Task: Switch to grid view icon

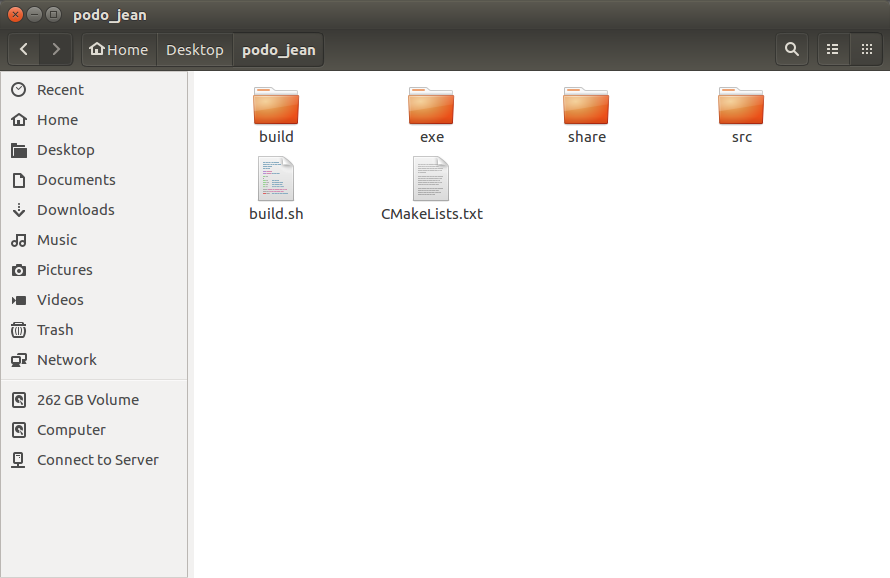Action: tap(867, 49)
